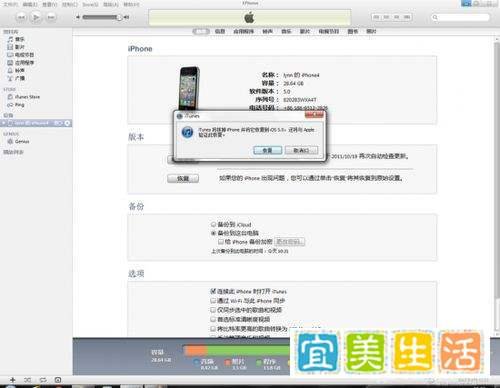
Task: Click the Next track button
Action: coord(51,17)
